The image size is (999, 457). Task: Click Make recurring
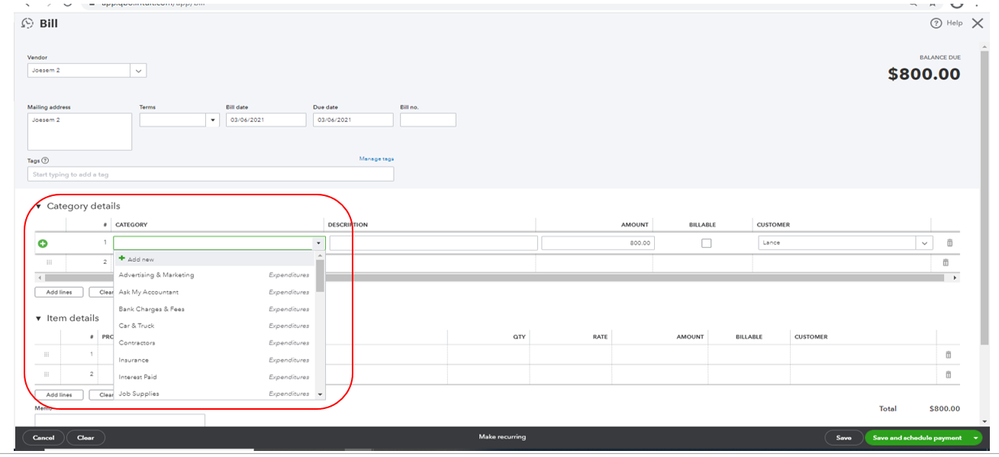tap(502, 437)
